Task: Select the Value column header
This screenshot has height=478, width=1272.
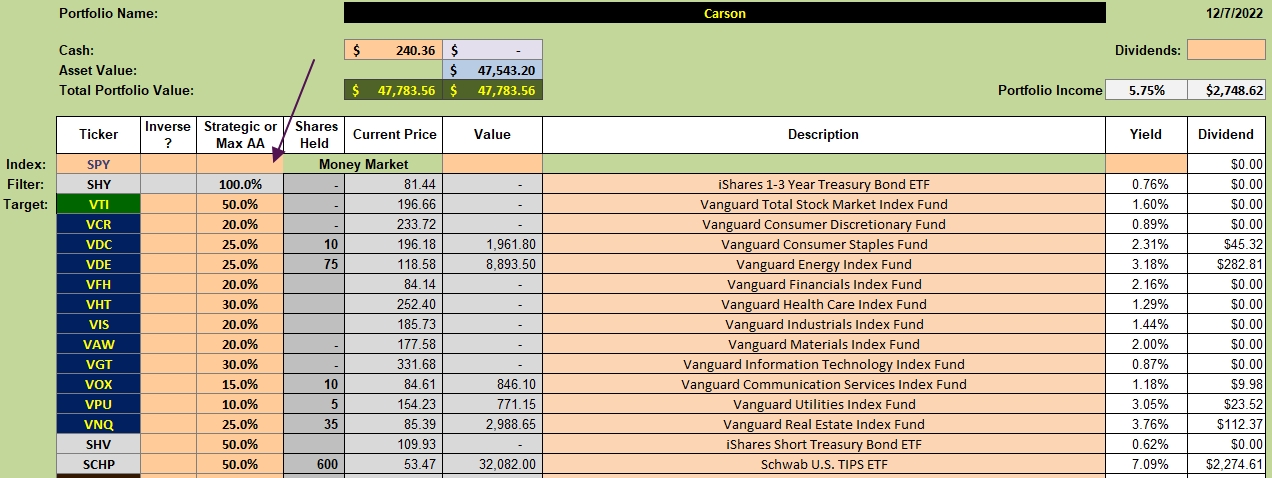Action: coord(493,134)
